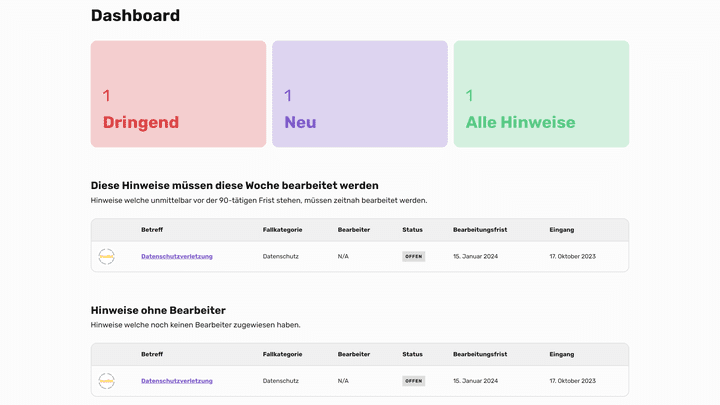720x405 pixels.
Task: Click 'Fallkategorie' header in the weekly-deadline table
Action: [281, 230]
